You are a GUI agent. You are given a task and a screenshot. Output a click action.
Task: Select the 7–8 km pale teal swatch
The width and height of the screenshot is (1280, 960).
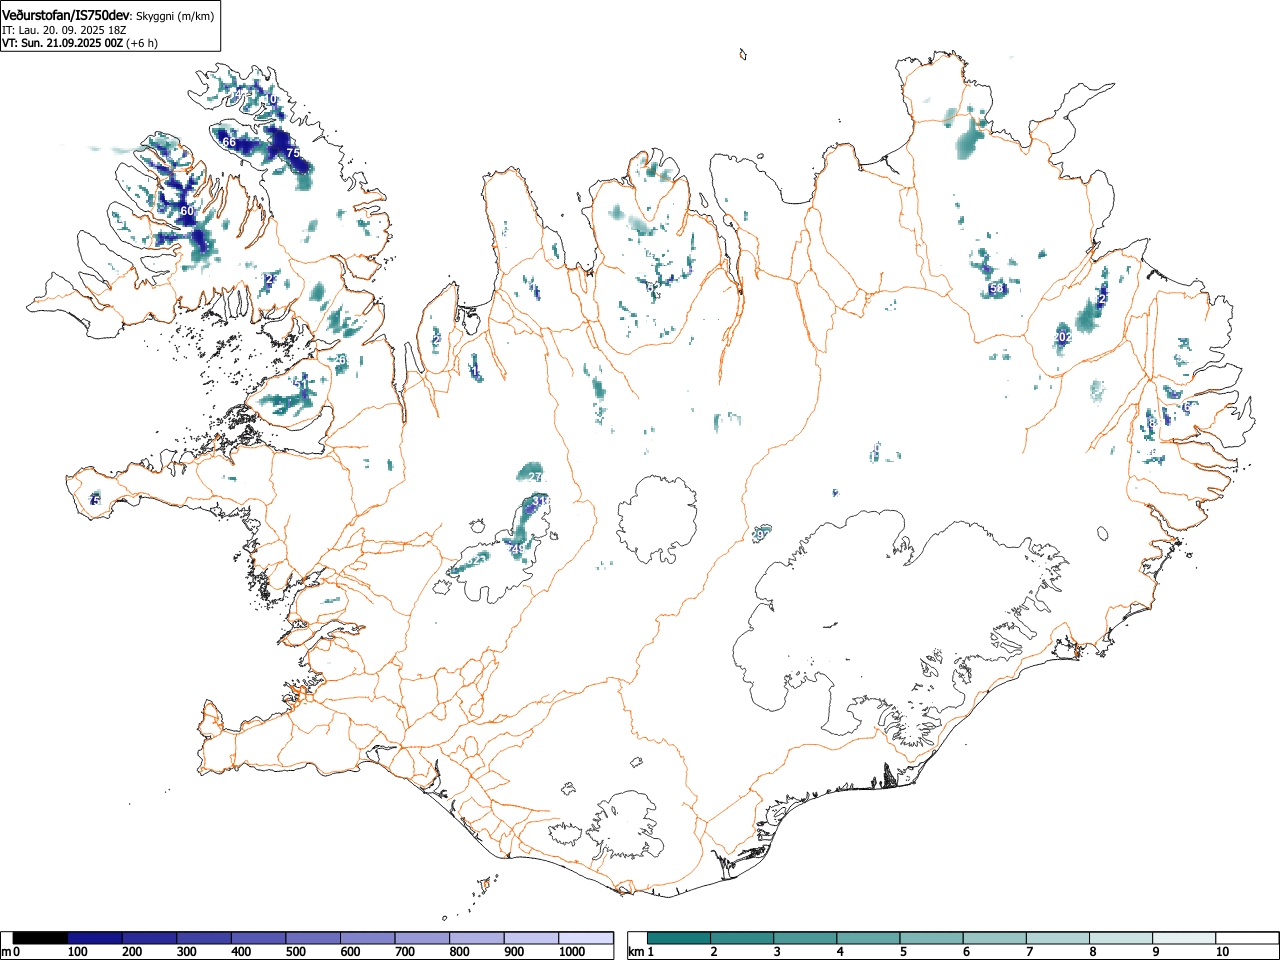click(x=1058, y=938)
